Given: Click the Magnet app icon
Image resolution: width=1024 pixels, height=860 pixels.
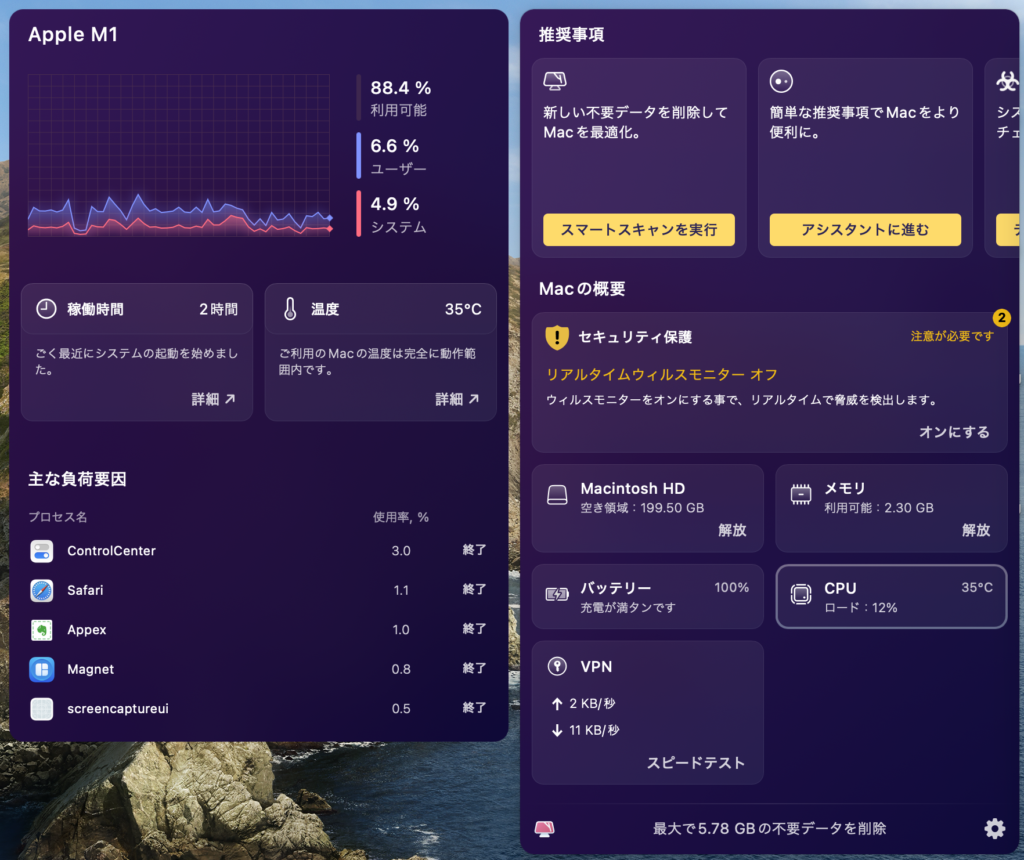Looking at the screenshot, I should click(42, 669).
